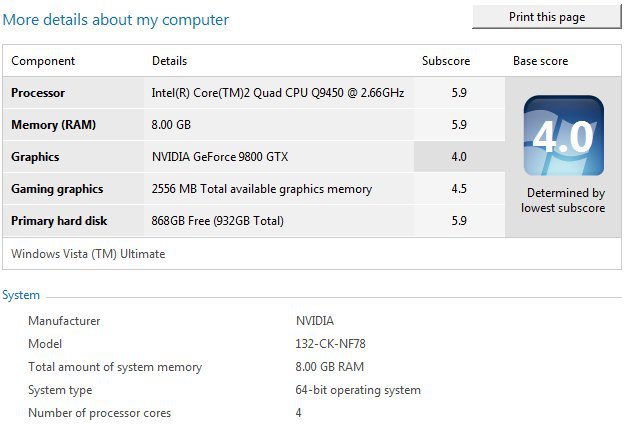The image size is (626, 428).
Task: Click the Gaming graphics row label
Action: tap(57, 189)
